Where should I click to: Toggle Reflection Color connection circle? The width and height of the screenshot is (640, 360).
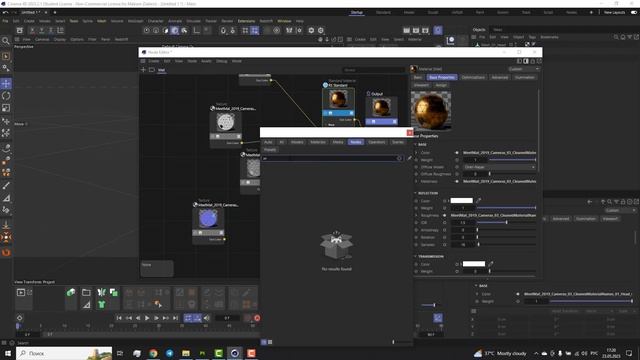444,201
